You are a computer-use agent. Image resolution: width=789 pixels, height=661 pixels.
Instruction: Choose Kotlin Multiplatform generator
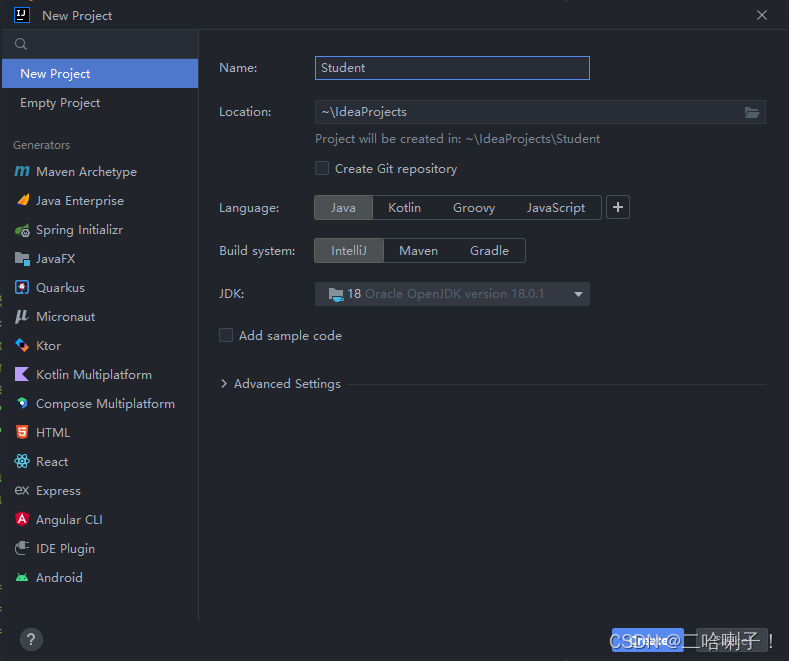tap(100, 375)
